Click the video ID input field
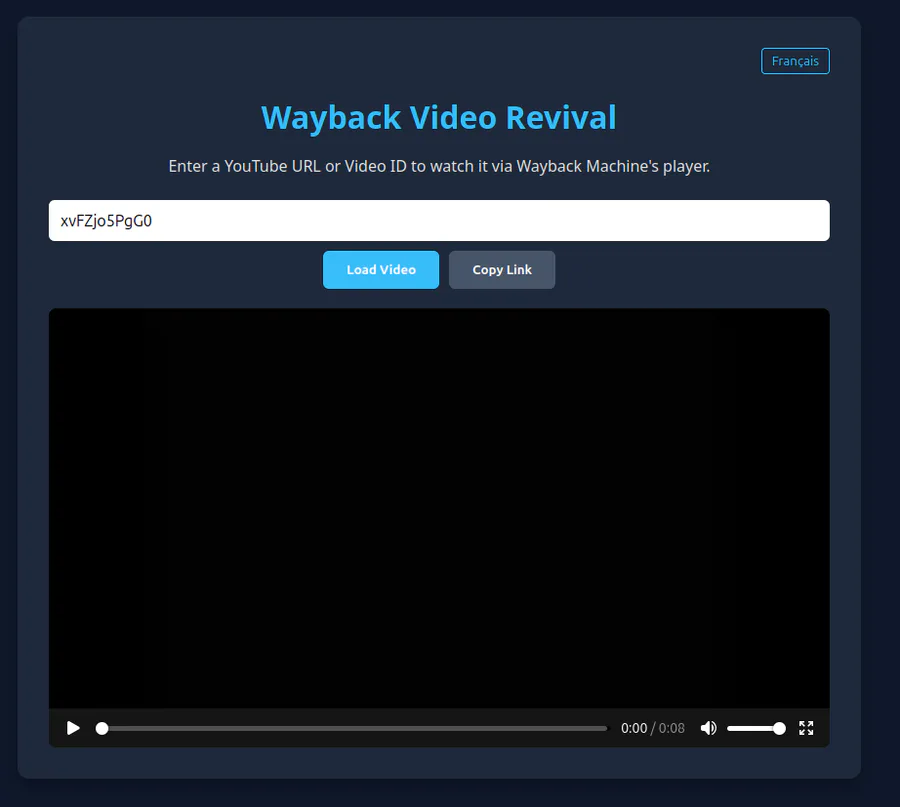 [439, 220]
